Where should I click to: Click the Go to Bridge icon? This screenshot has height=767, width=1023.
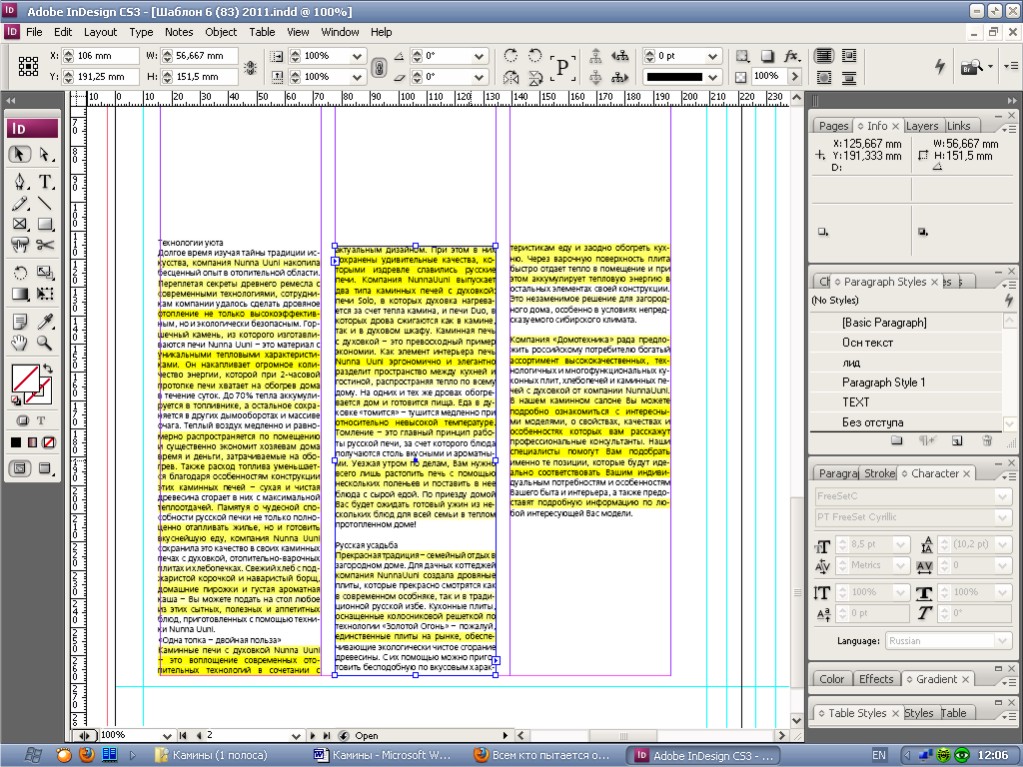[971, 67]
